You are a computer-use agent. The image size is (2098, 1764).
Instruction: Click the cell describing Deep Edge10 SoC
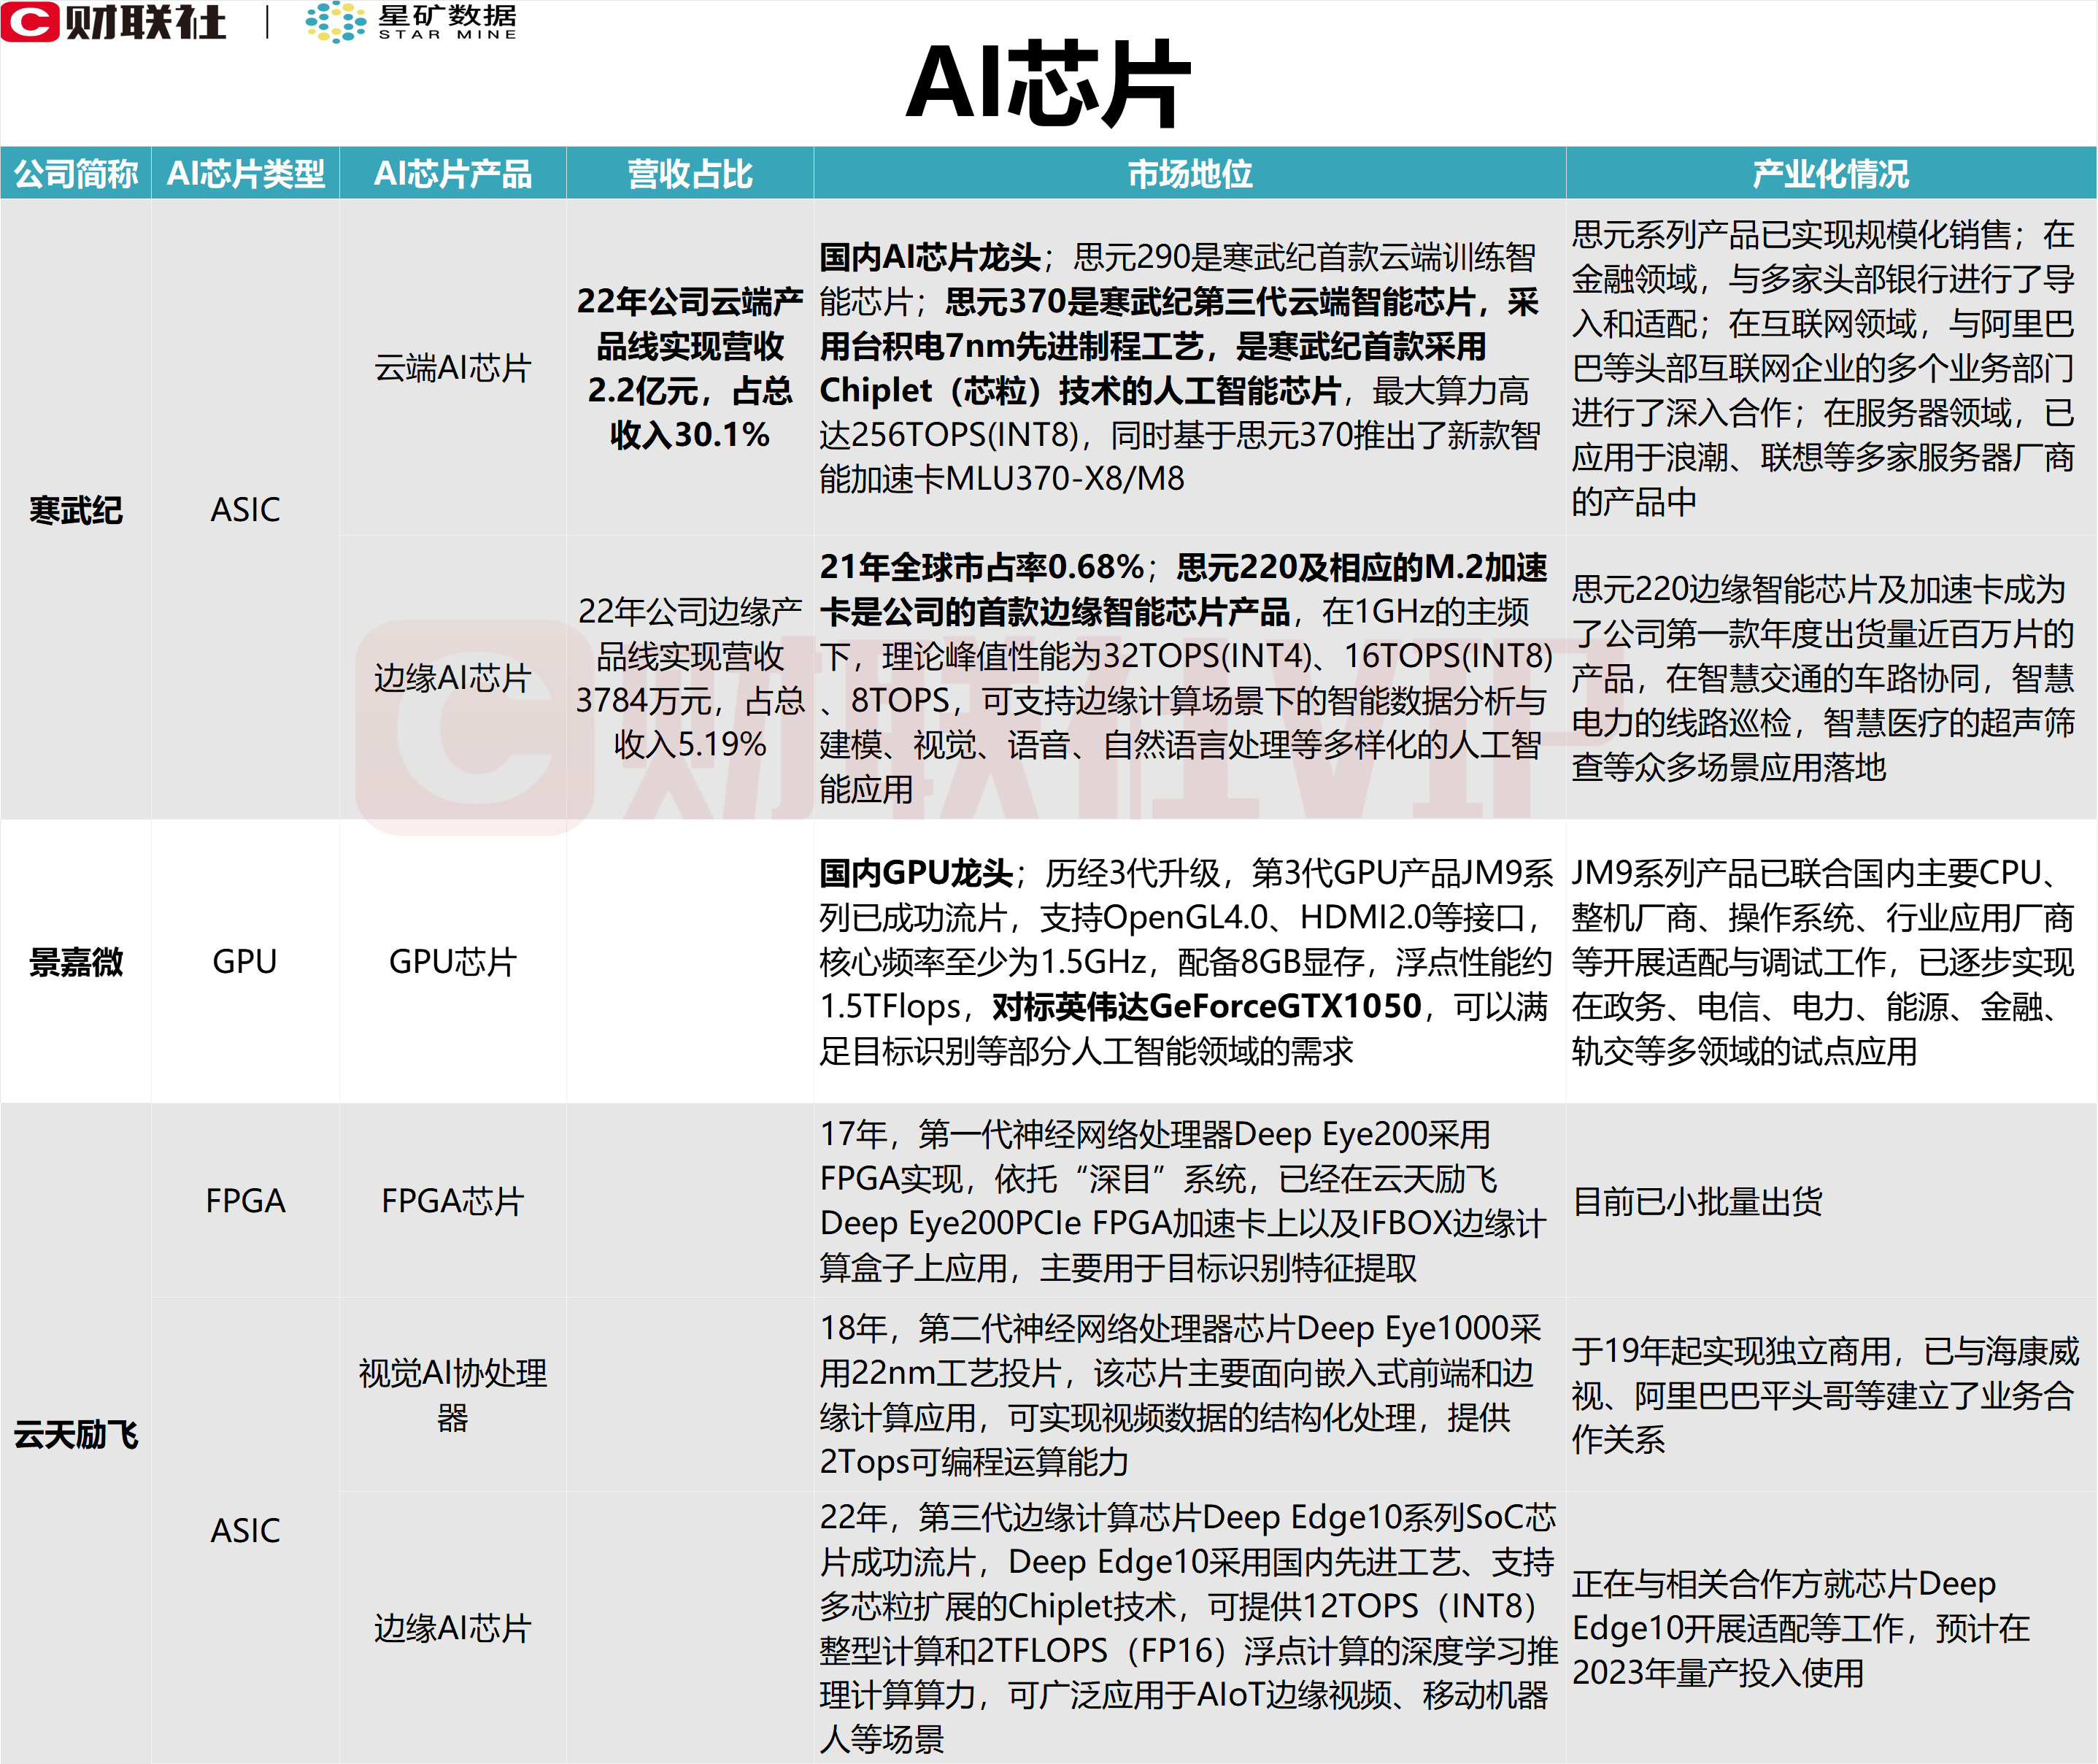1190,1628
